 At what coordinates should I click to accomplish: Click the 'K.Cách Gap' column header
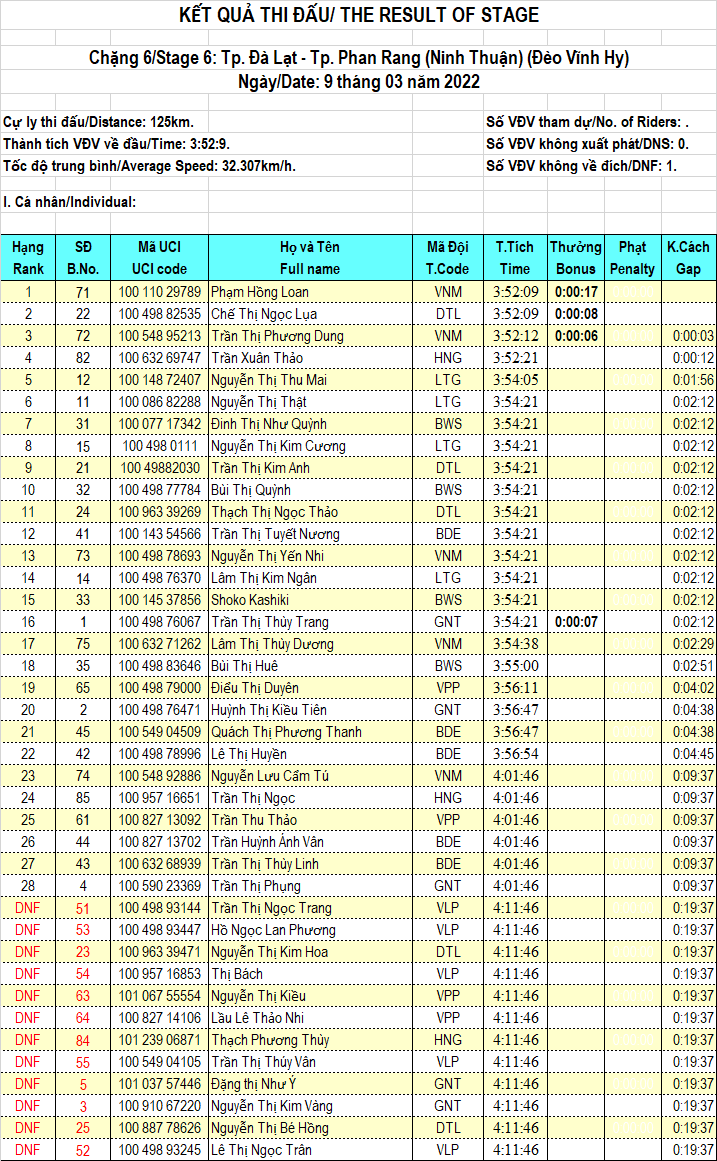pyautogui.click(x=687, y=257)
